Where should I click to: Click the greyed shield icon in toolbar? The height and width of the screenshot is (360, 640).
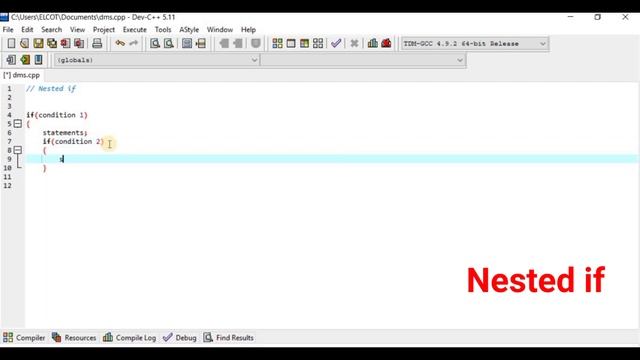pyautogui.click(x=256, y=43)
